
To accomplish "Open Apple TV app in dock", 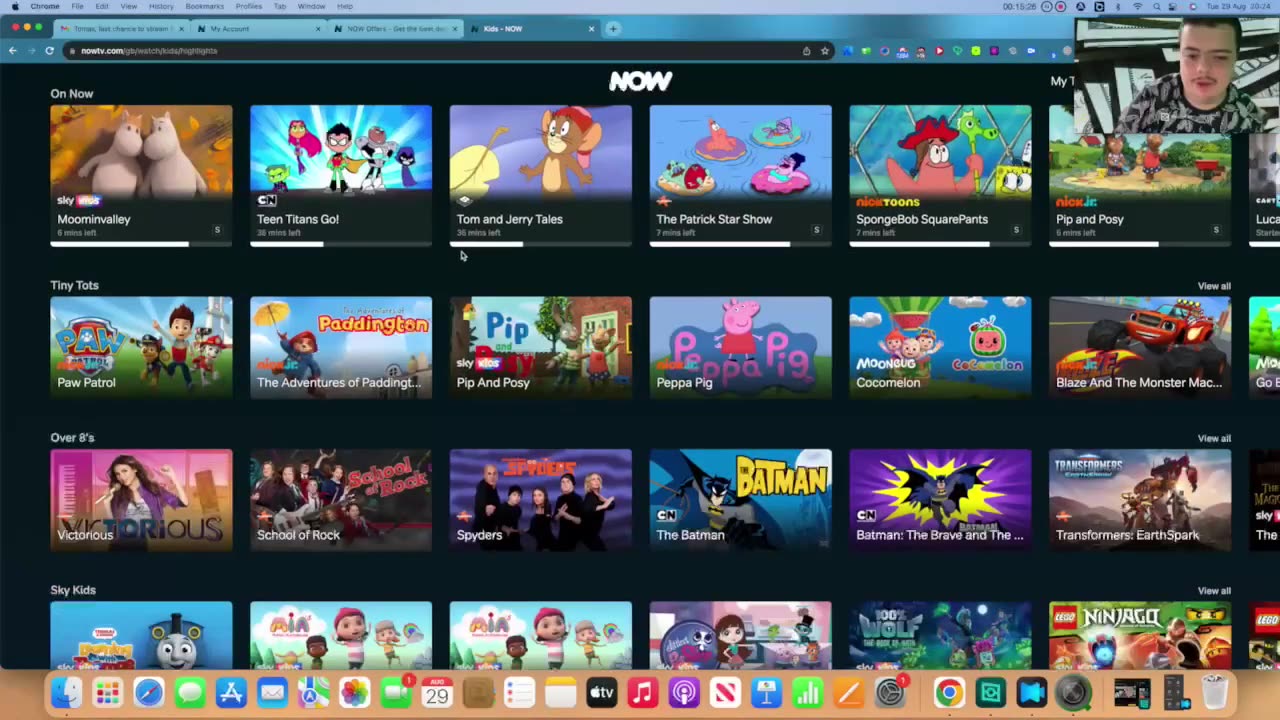I will point(601,692).
